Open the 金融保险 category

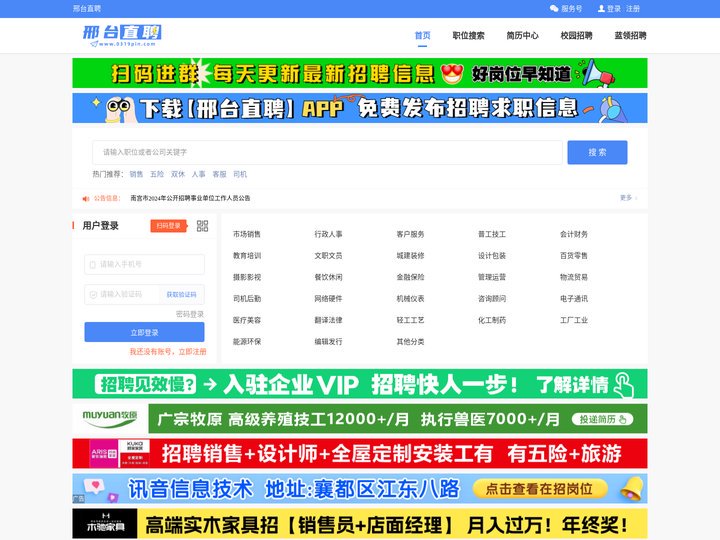coord(411,277)
